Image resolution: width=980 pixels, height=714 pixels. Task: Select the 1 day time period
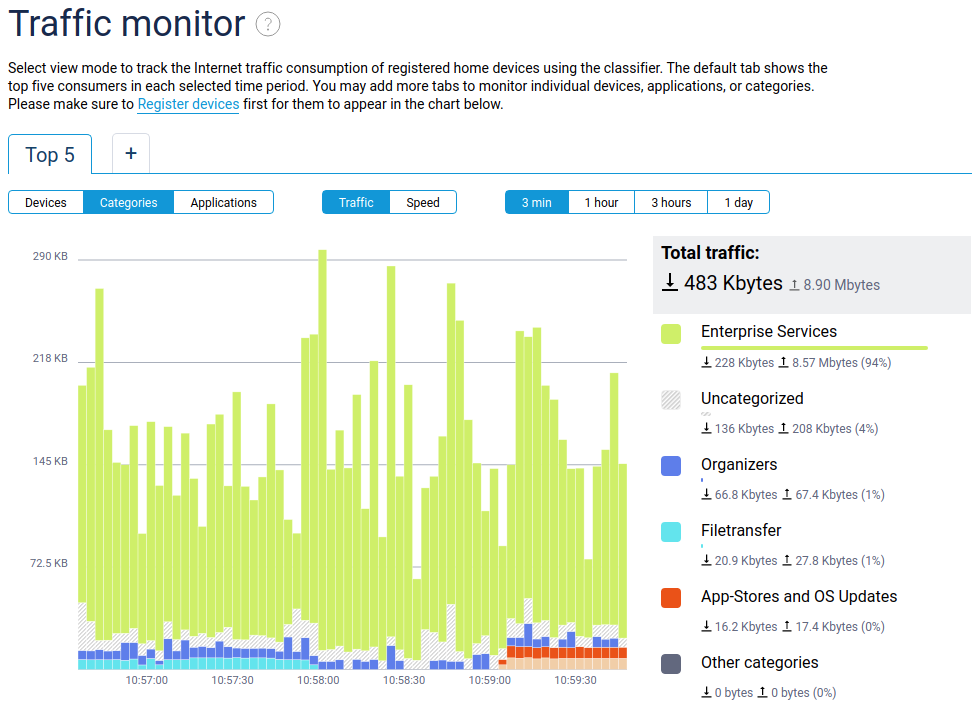click(738, 203)
